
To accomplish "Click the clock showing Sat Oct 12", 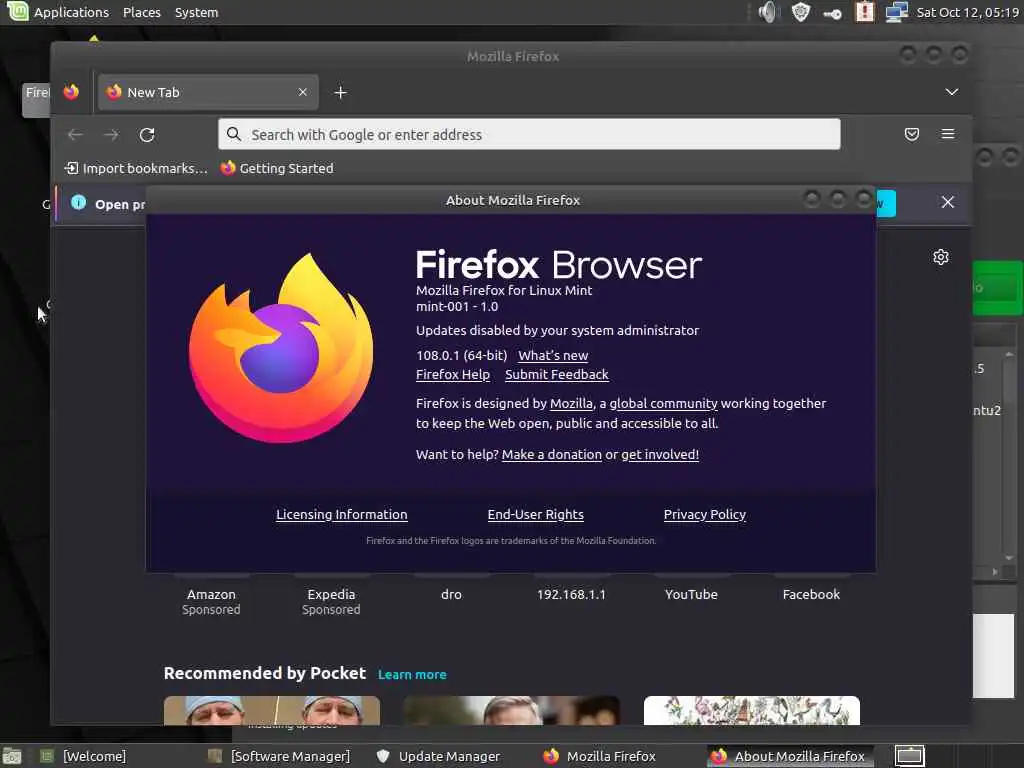I will [x=967, y=12].
